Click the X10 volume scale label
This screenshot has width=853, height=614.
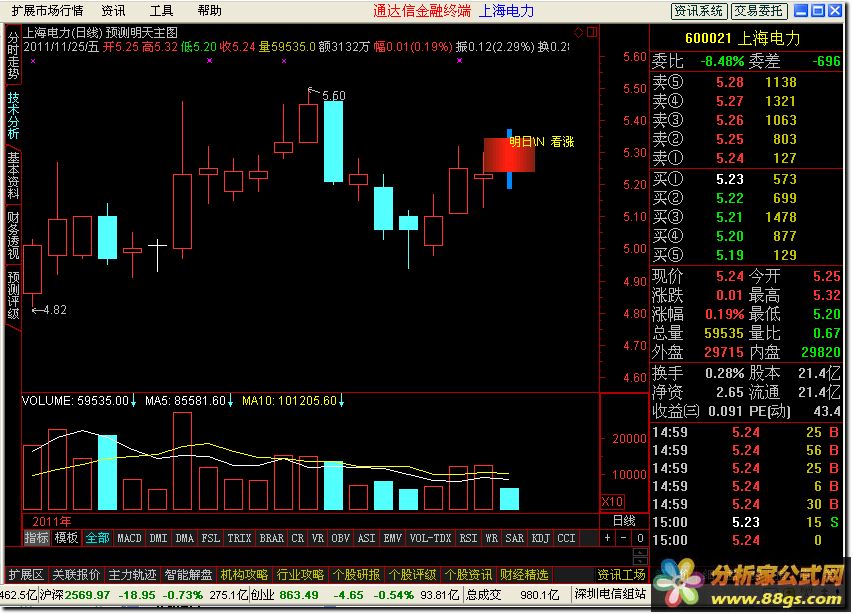(612, 501)
